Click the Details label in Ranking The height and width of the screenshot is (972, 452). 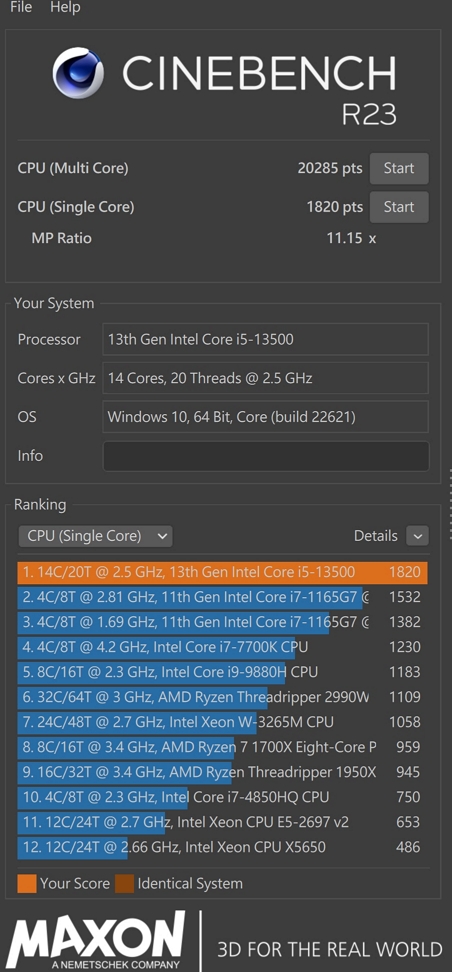(376, 536)
